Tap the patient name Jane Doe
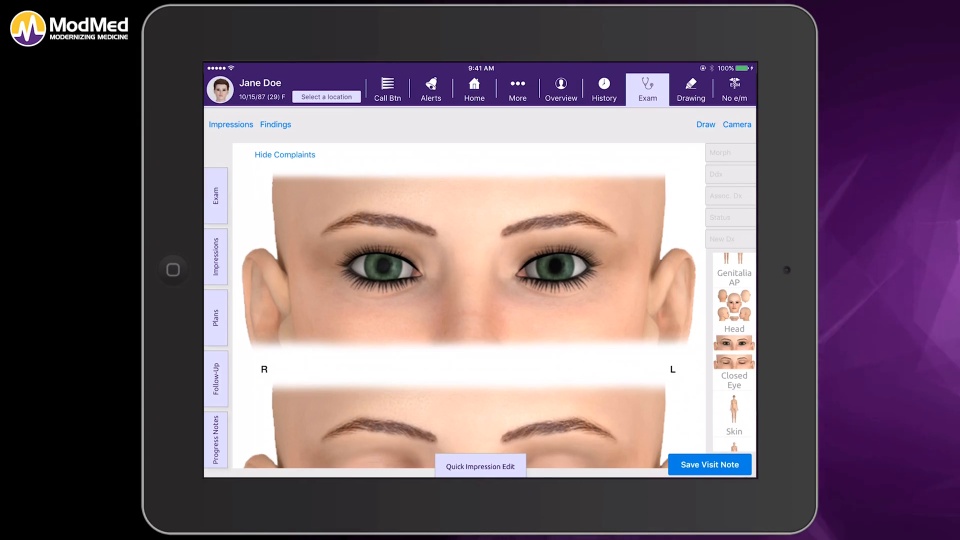Viewport: 960px width, 540px height. pos(260,83)
